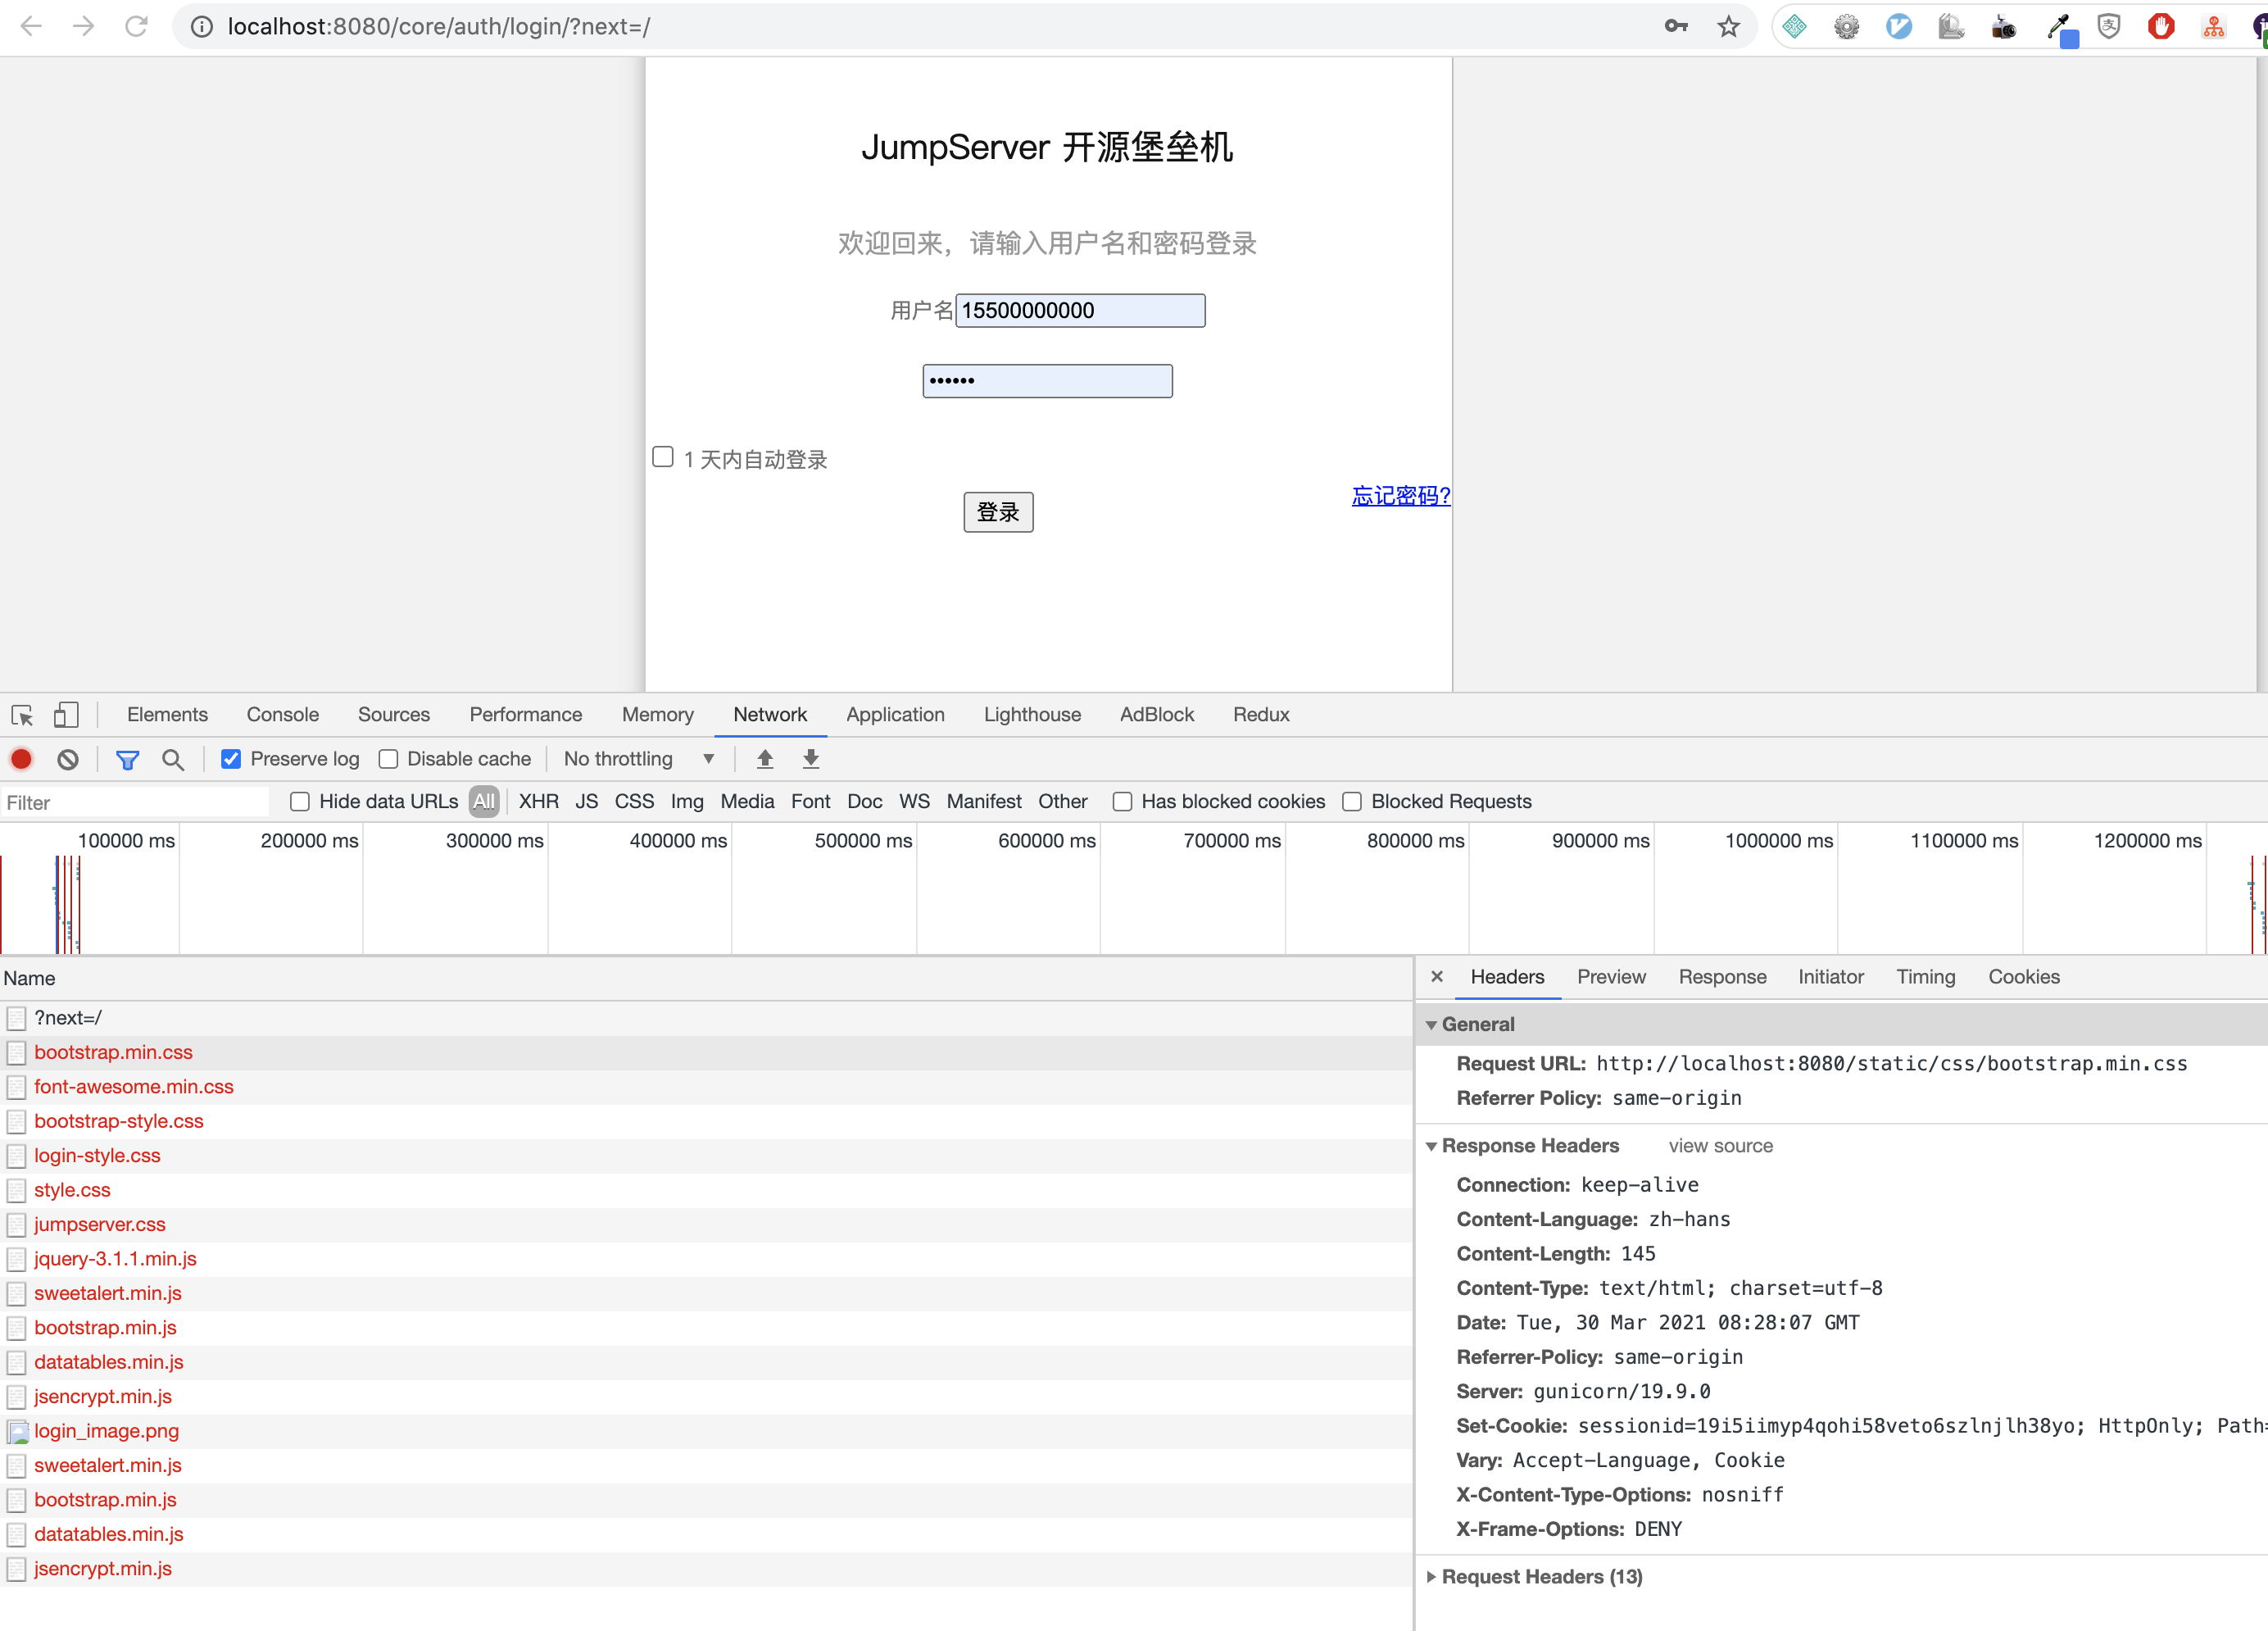The width and height of the screenshot is (2268, 1631).
Task: Import HAR with the upload icon
Action: coord(764,759)
